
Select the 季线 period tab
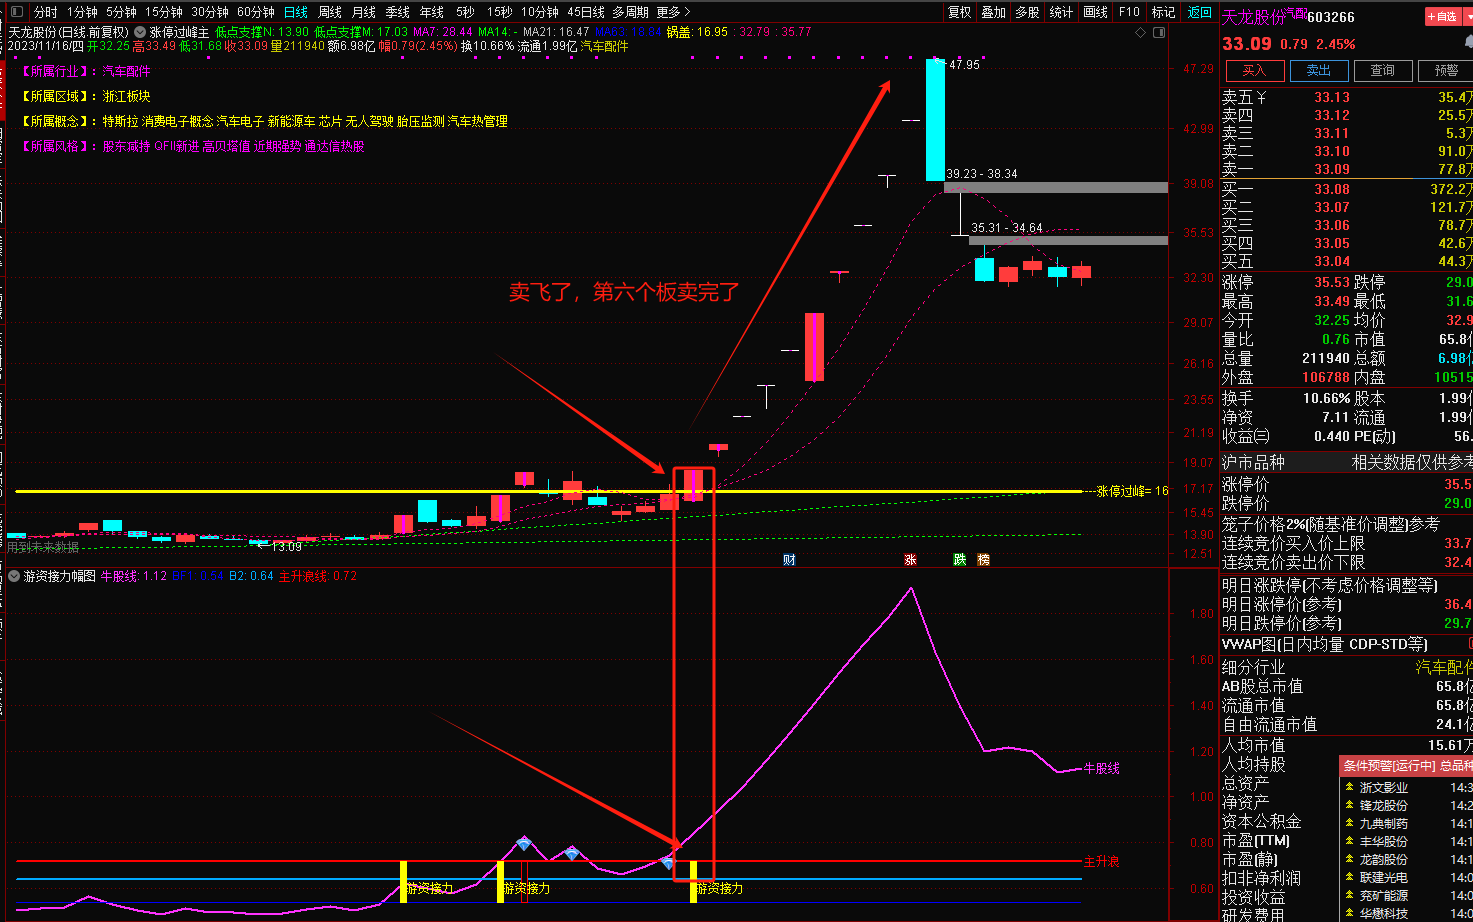coord(398,12)
